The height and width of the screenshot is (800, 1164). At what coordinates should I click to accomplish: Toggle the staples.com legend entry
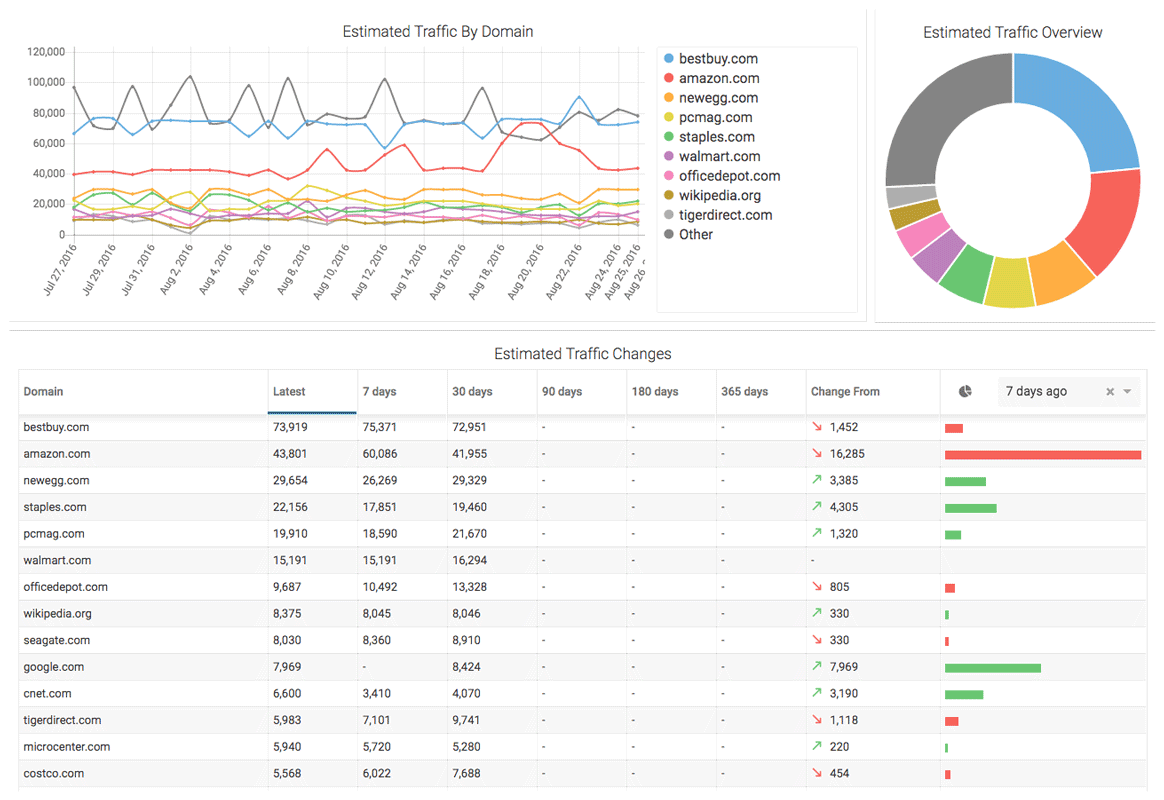click(709, 137)
